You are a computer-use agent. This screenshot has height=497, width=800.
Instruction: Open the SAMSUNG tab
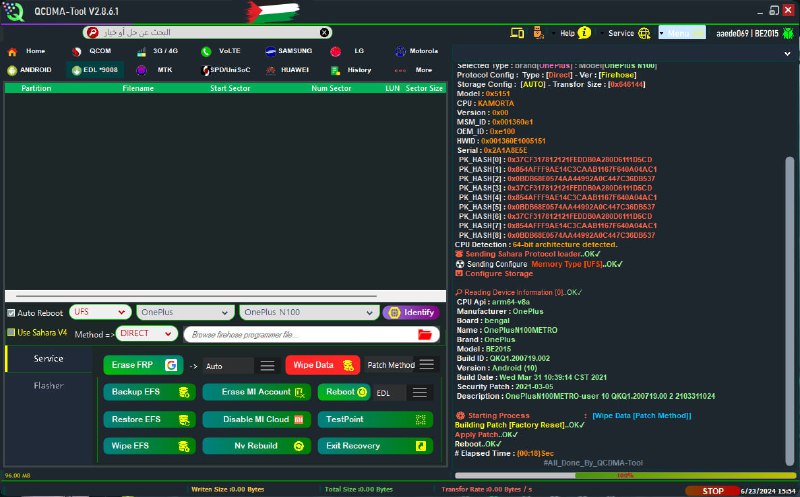click(289, 51)
